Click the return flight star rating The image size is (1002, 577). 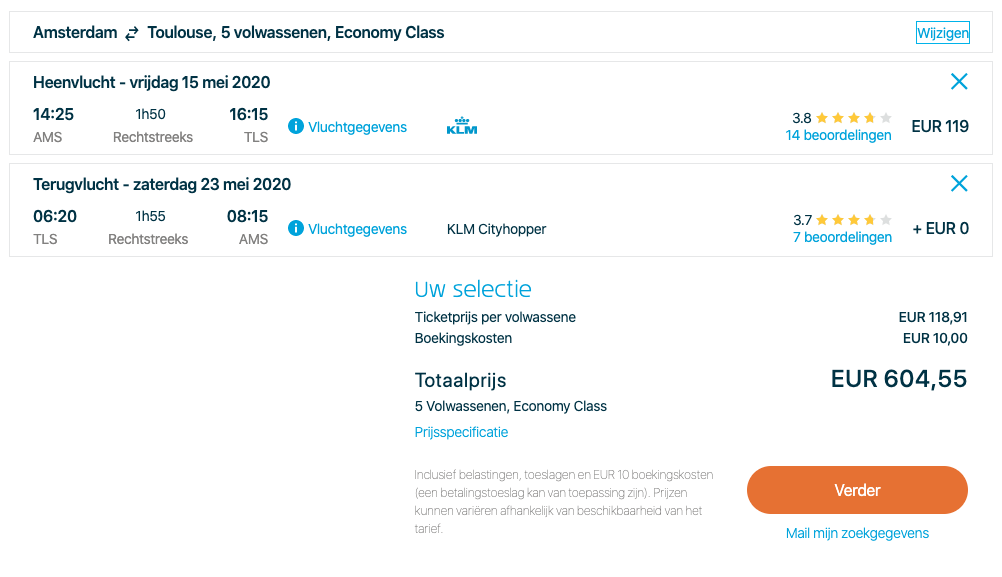853,220
